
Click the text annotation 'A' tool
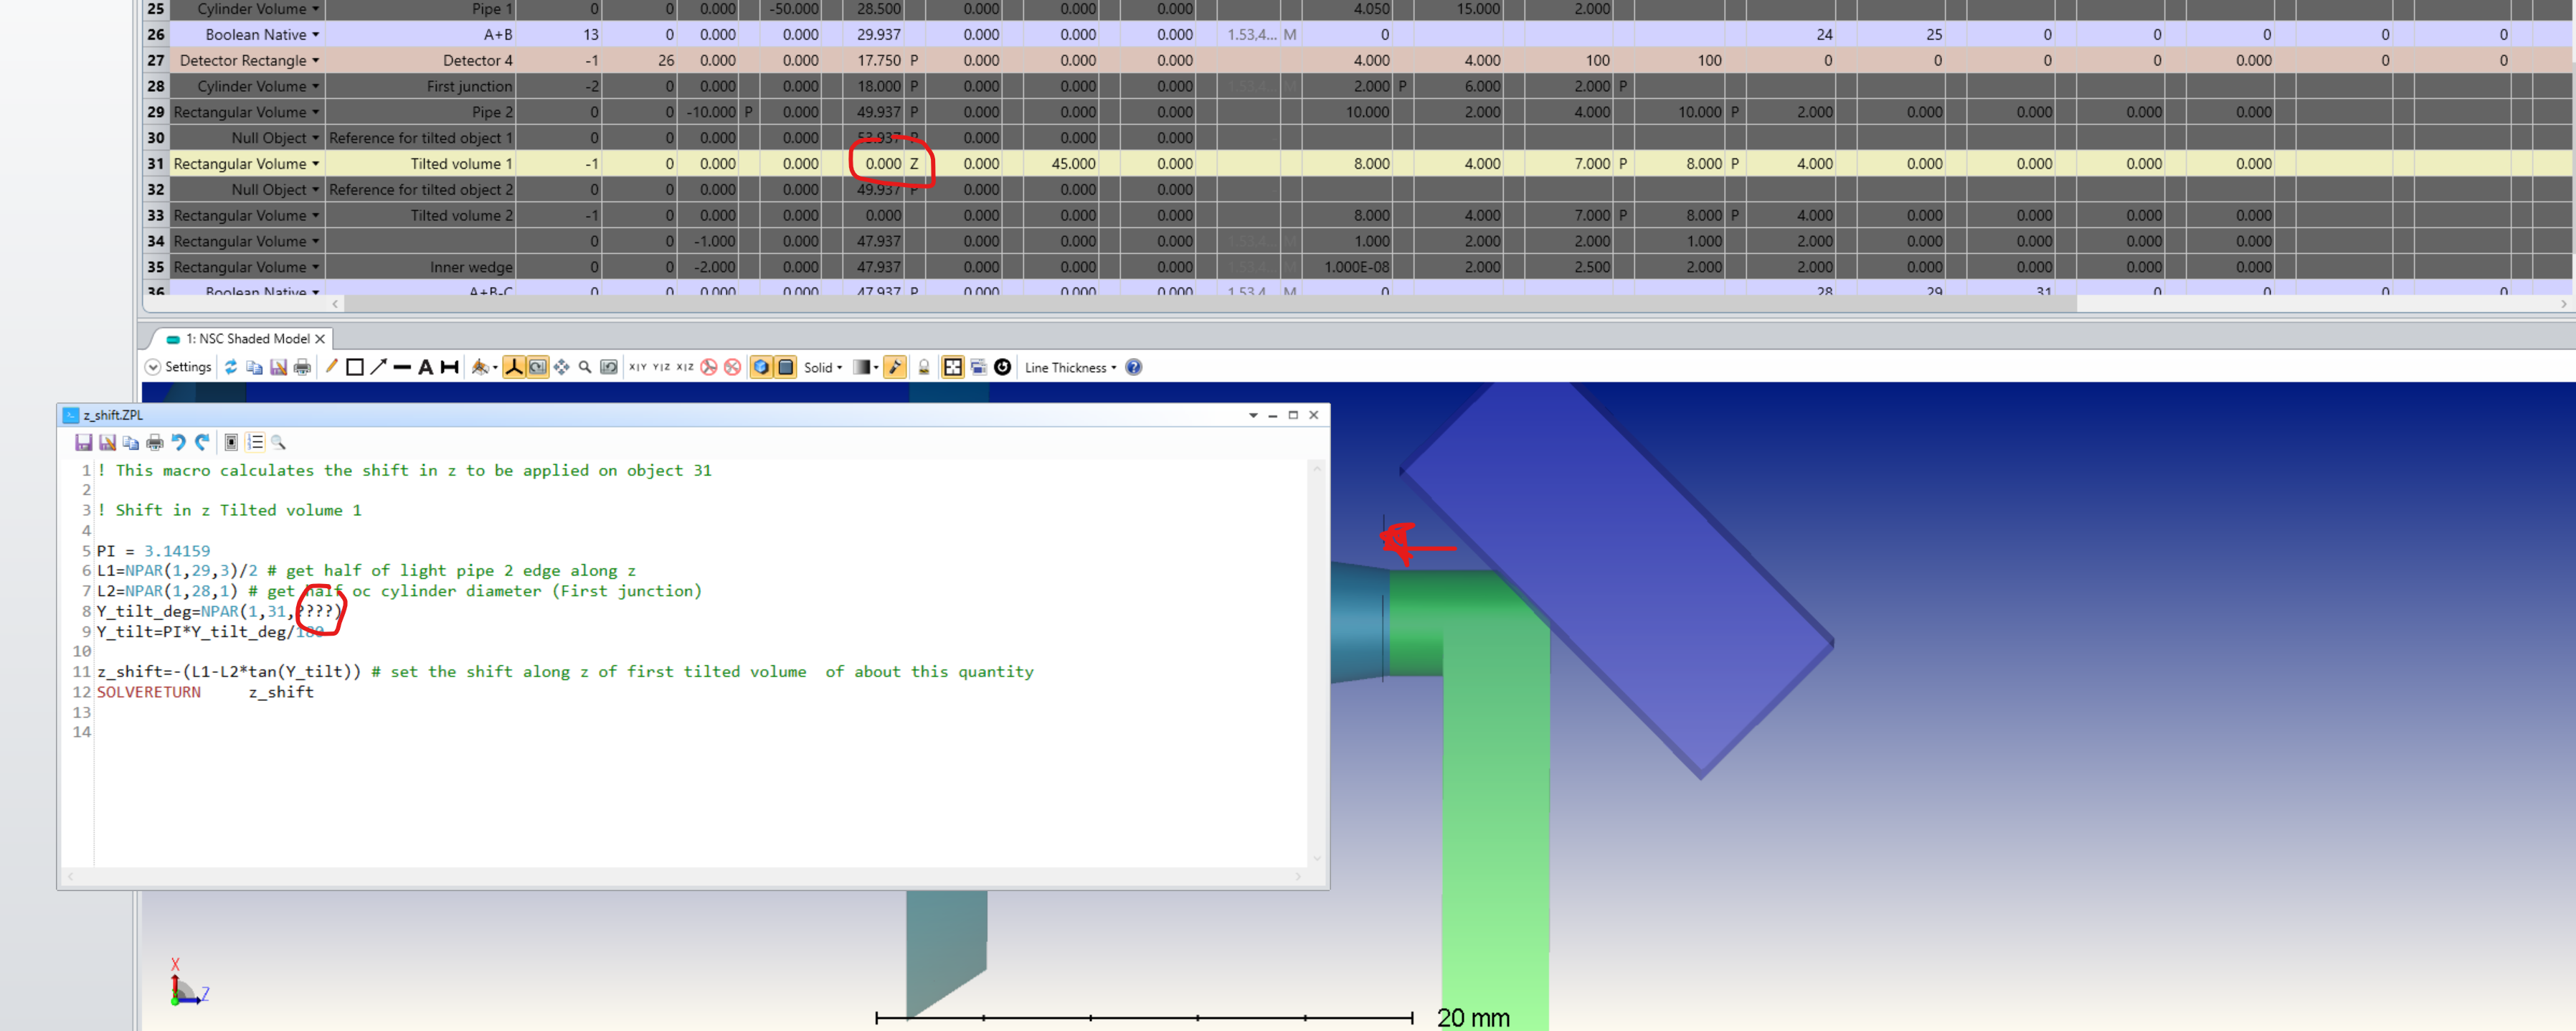coord(425,367)
